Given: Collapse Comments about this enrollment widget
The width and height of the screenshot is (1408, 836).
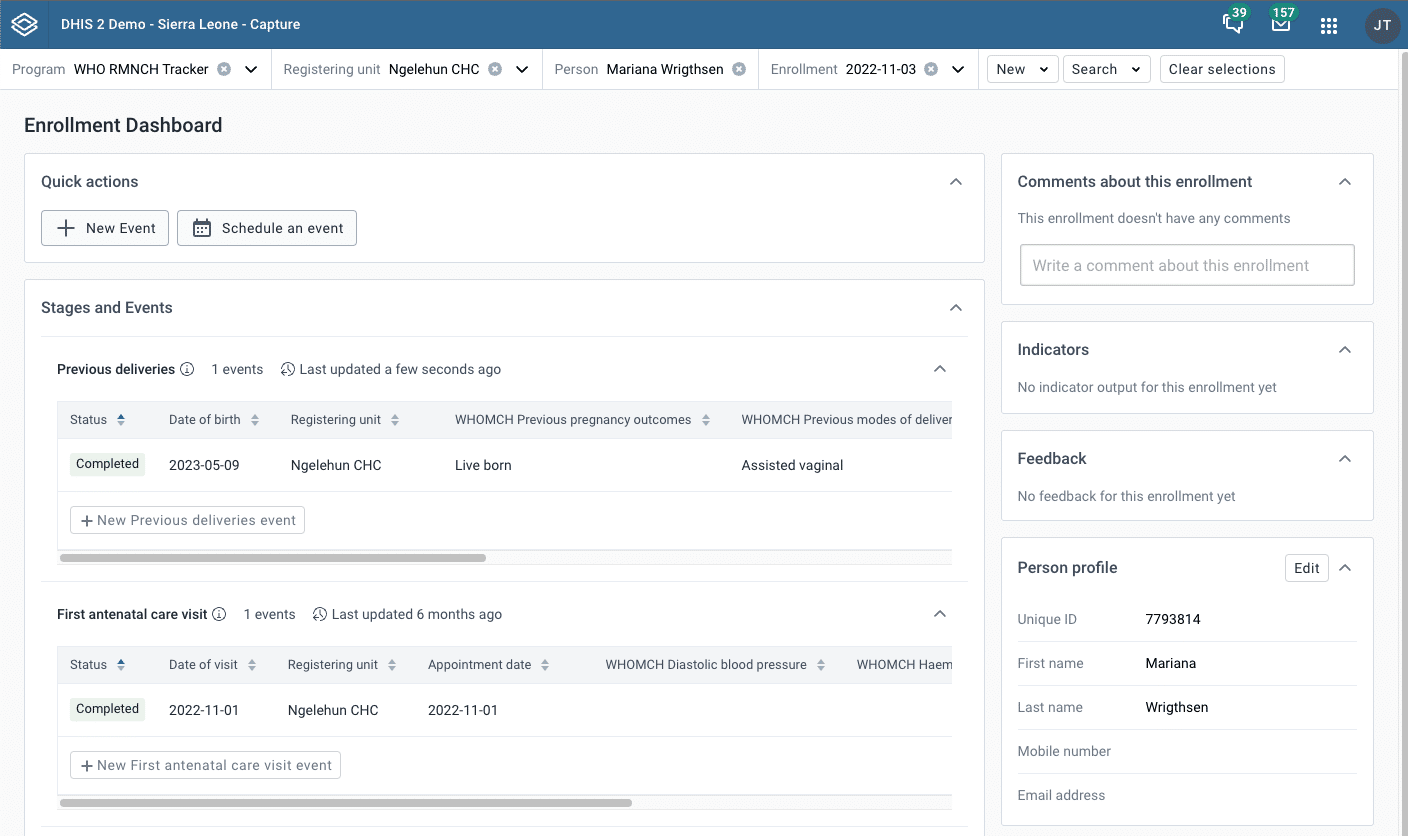Looking at the screenshot, I should (x=1345, y=182).
